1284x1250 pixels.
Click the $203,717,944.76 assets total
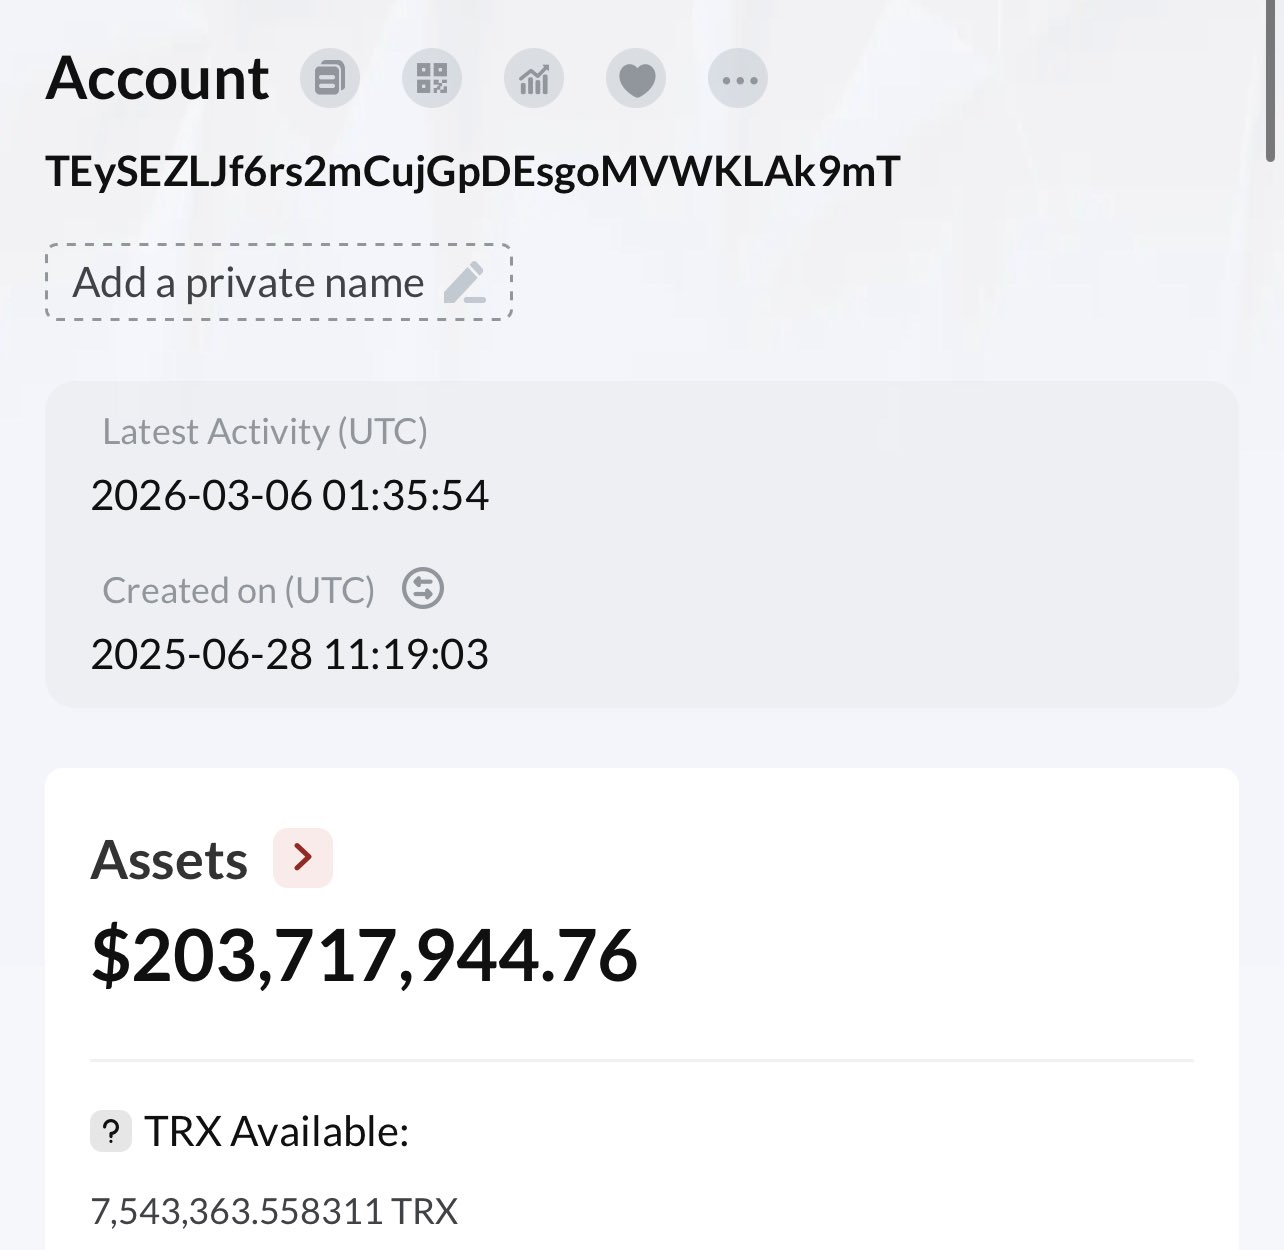point(364,955)
